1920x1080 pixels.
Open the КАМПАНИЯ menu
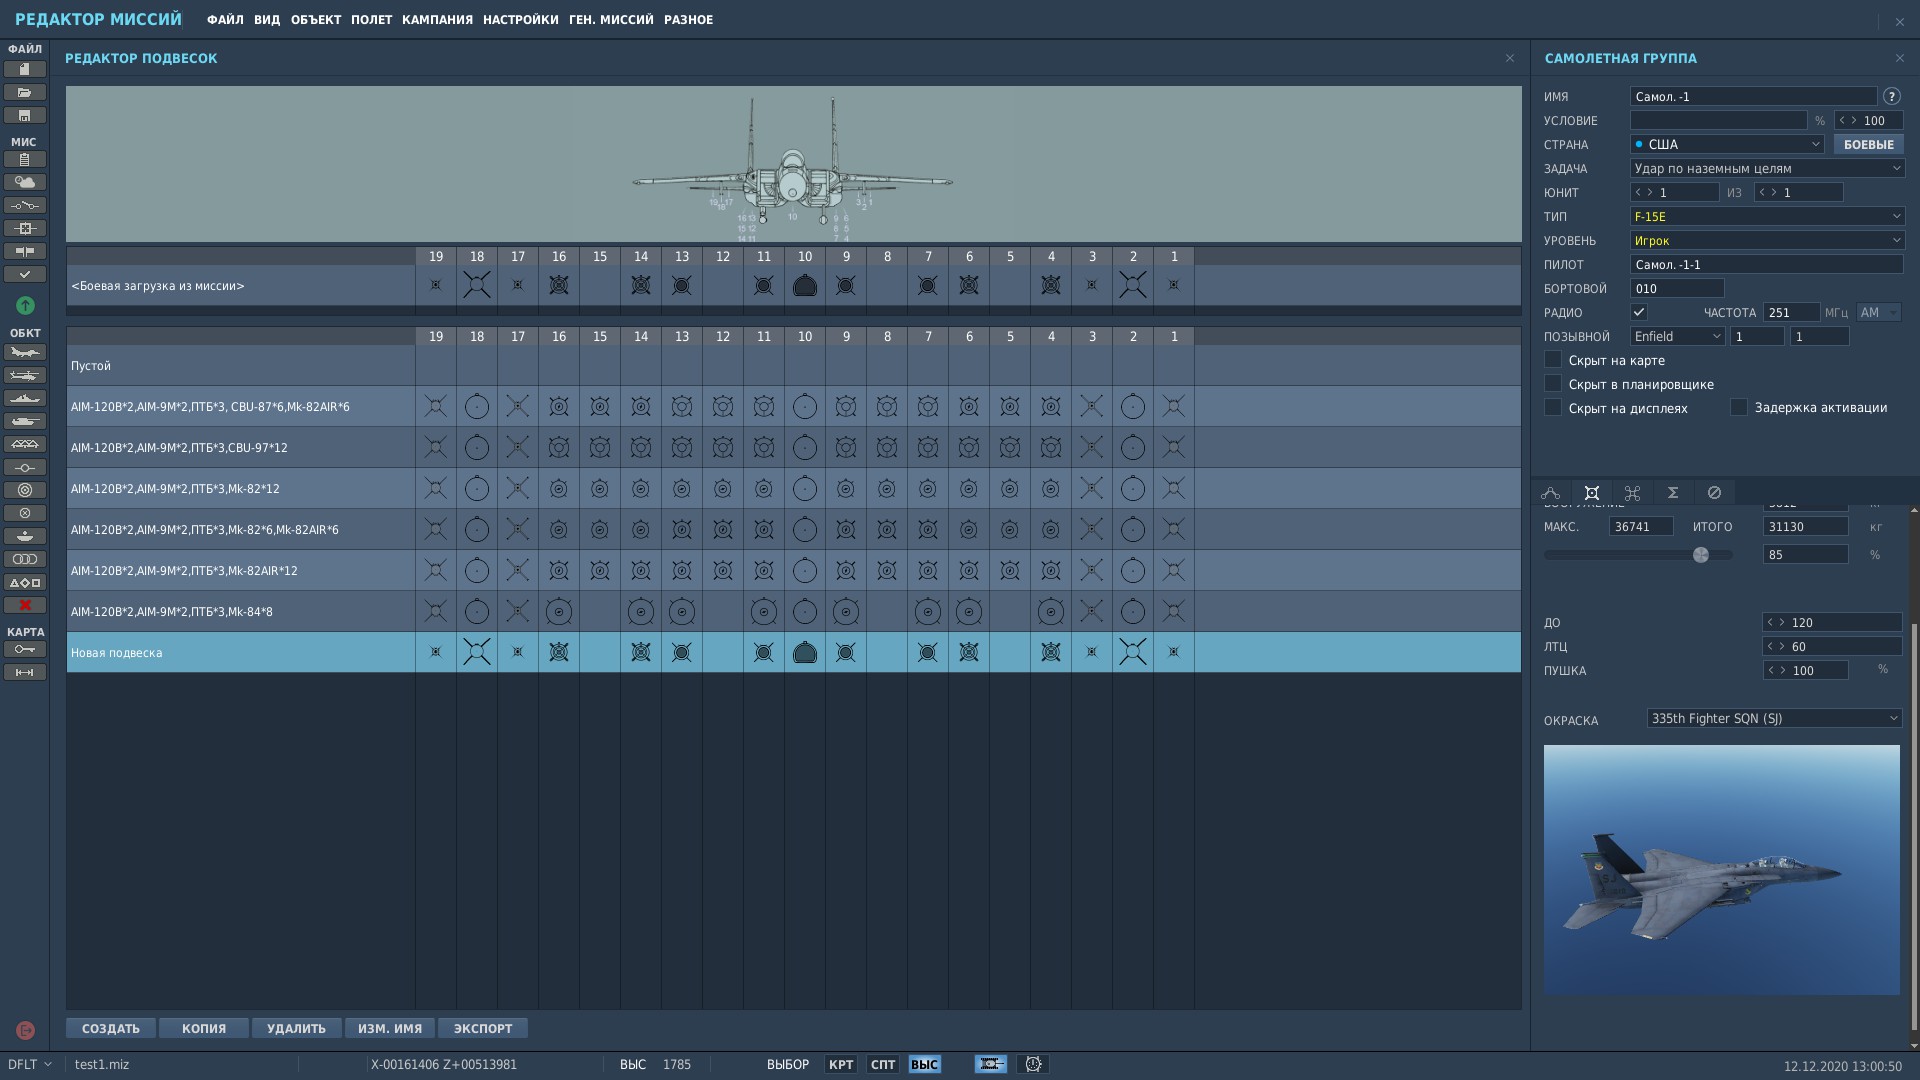pyautogui.click(x=437, y=20)
